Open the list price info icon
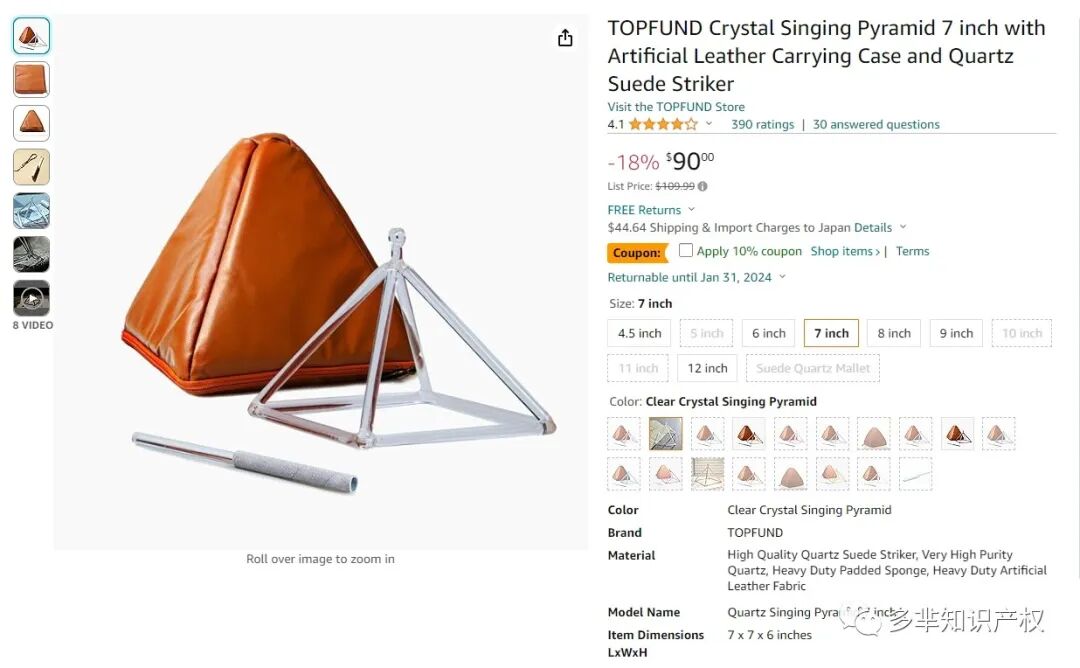 click(703, 186)
